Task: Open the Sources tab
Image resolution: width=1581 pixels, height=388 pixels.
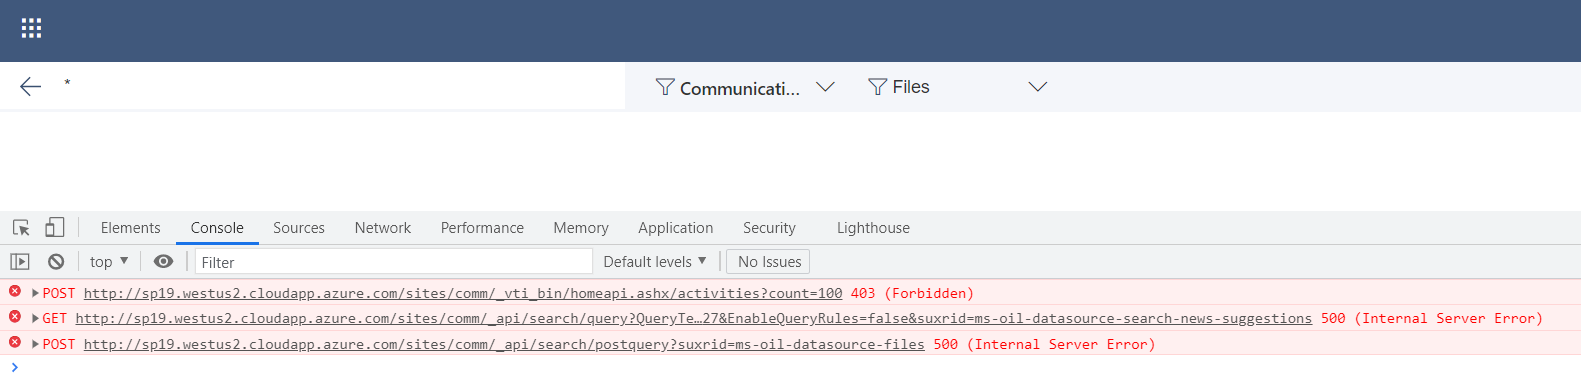Action: 299,228
